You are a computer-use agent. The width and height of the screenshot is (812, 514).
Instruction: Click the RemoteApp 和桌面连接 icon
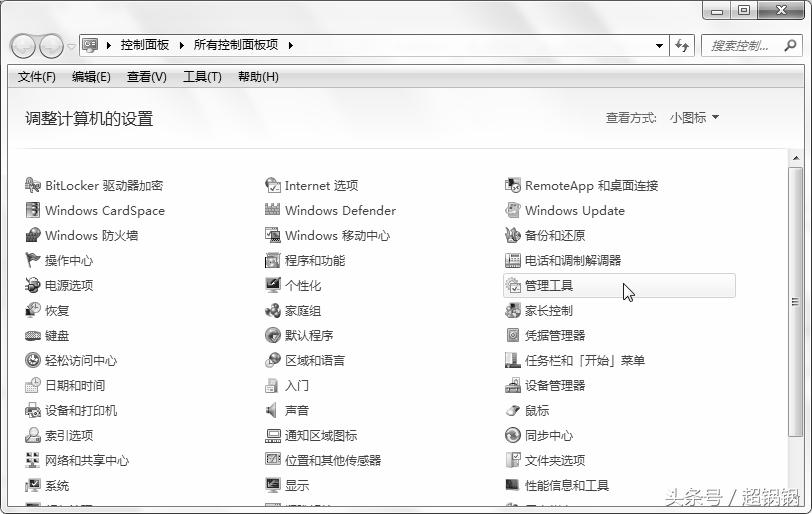[x=513, y=185]
